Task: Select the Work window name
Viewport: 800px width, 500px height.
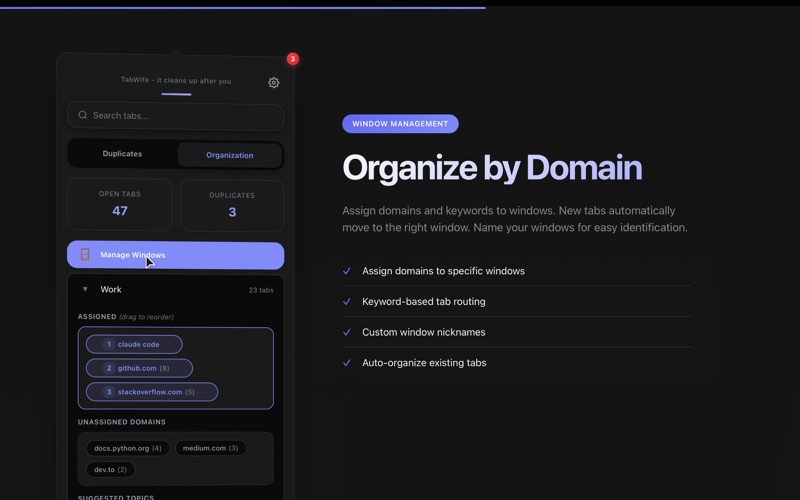Action: (111, 289)
